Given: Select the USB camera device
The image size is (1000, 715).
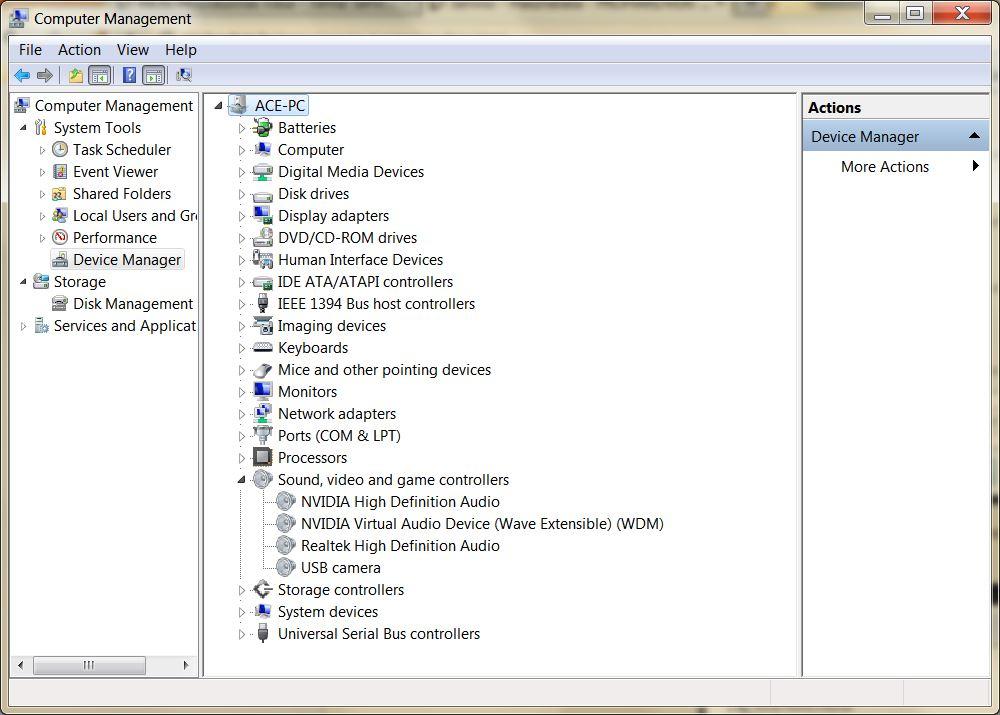Looking at the screenshot, I should [x=341, y=568].
